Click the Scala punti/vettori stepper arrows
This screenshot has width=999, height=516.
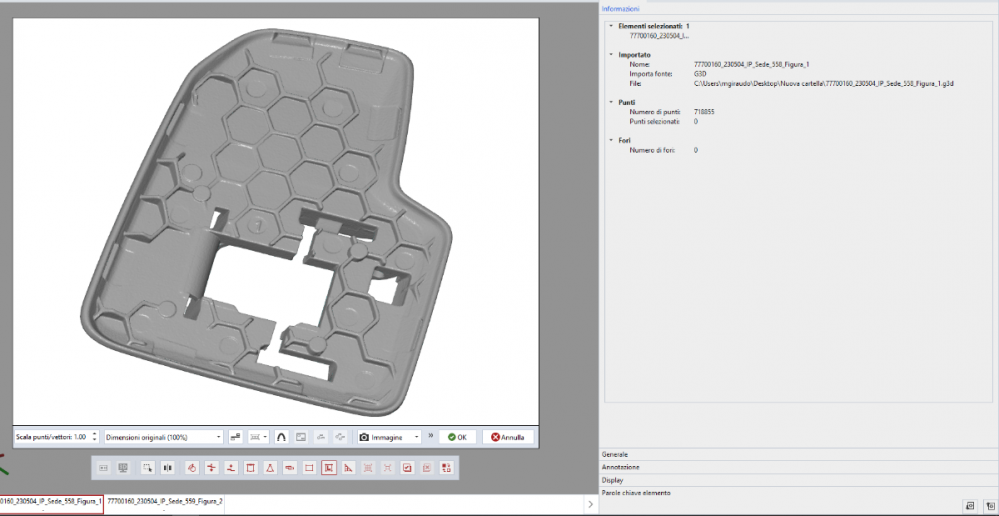[x=94, y=437]
